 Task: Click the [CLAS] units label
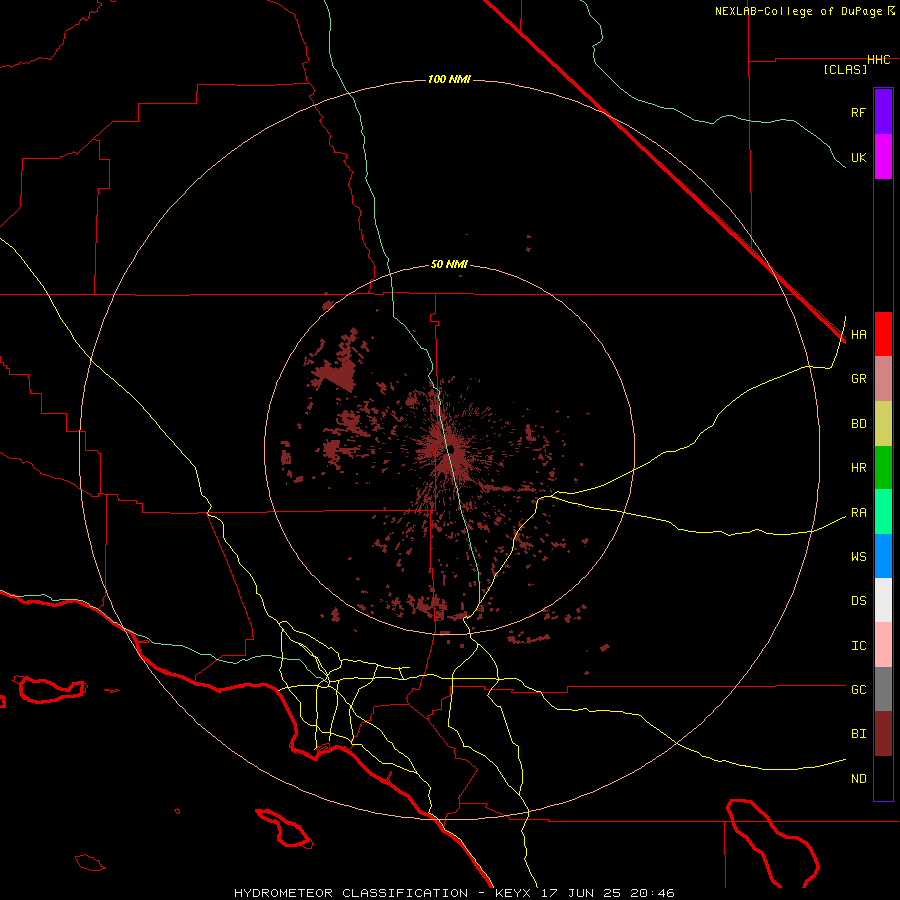(x=845, y=70)
